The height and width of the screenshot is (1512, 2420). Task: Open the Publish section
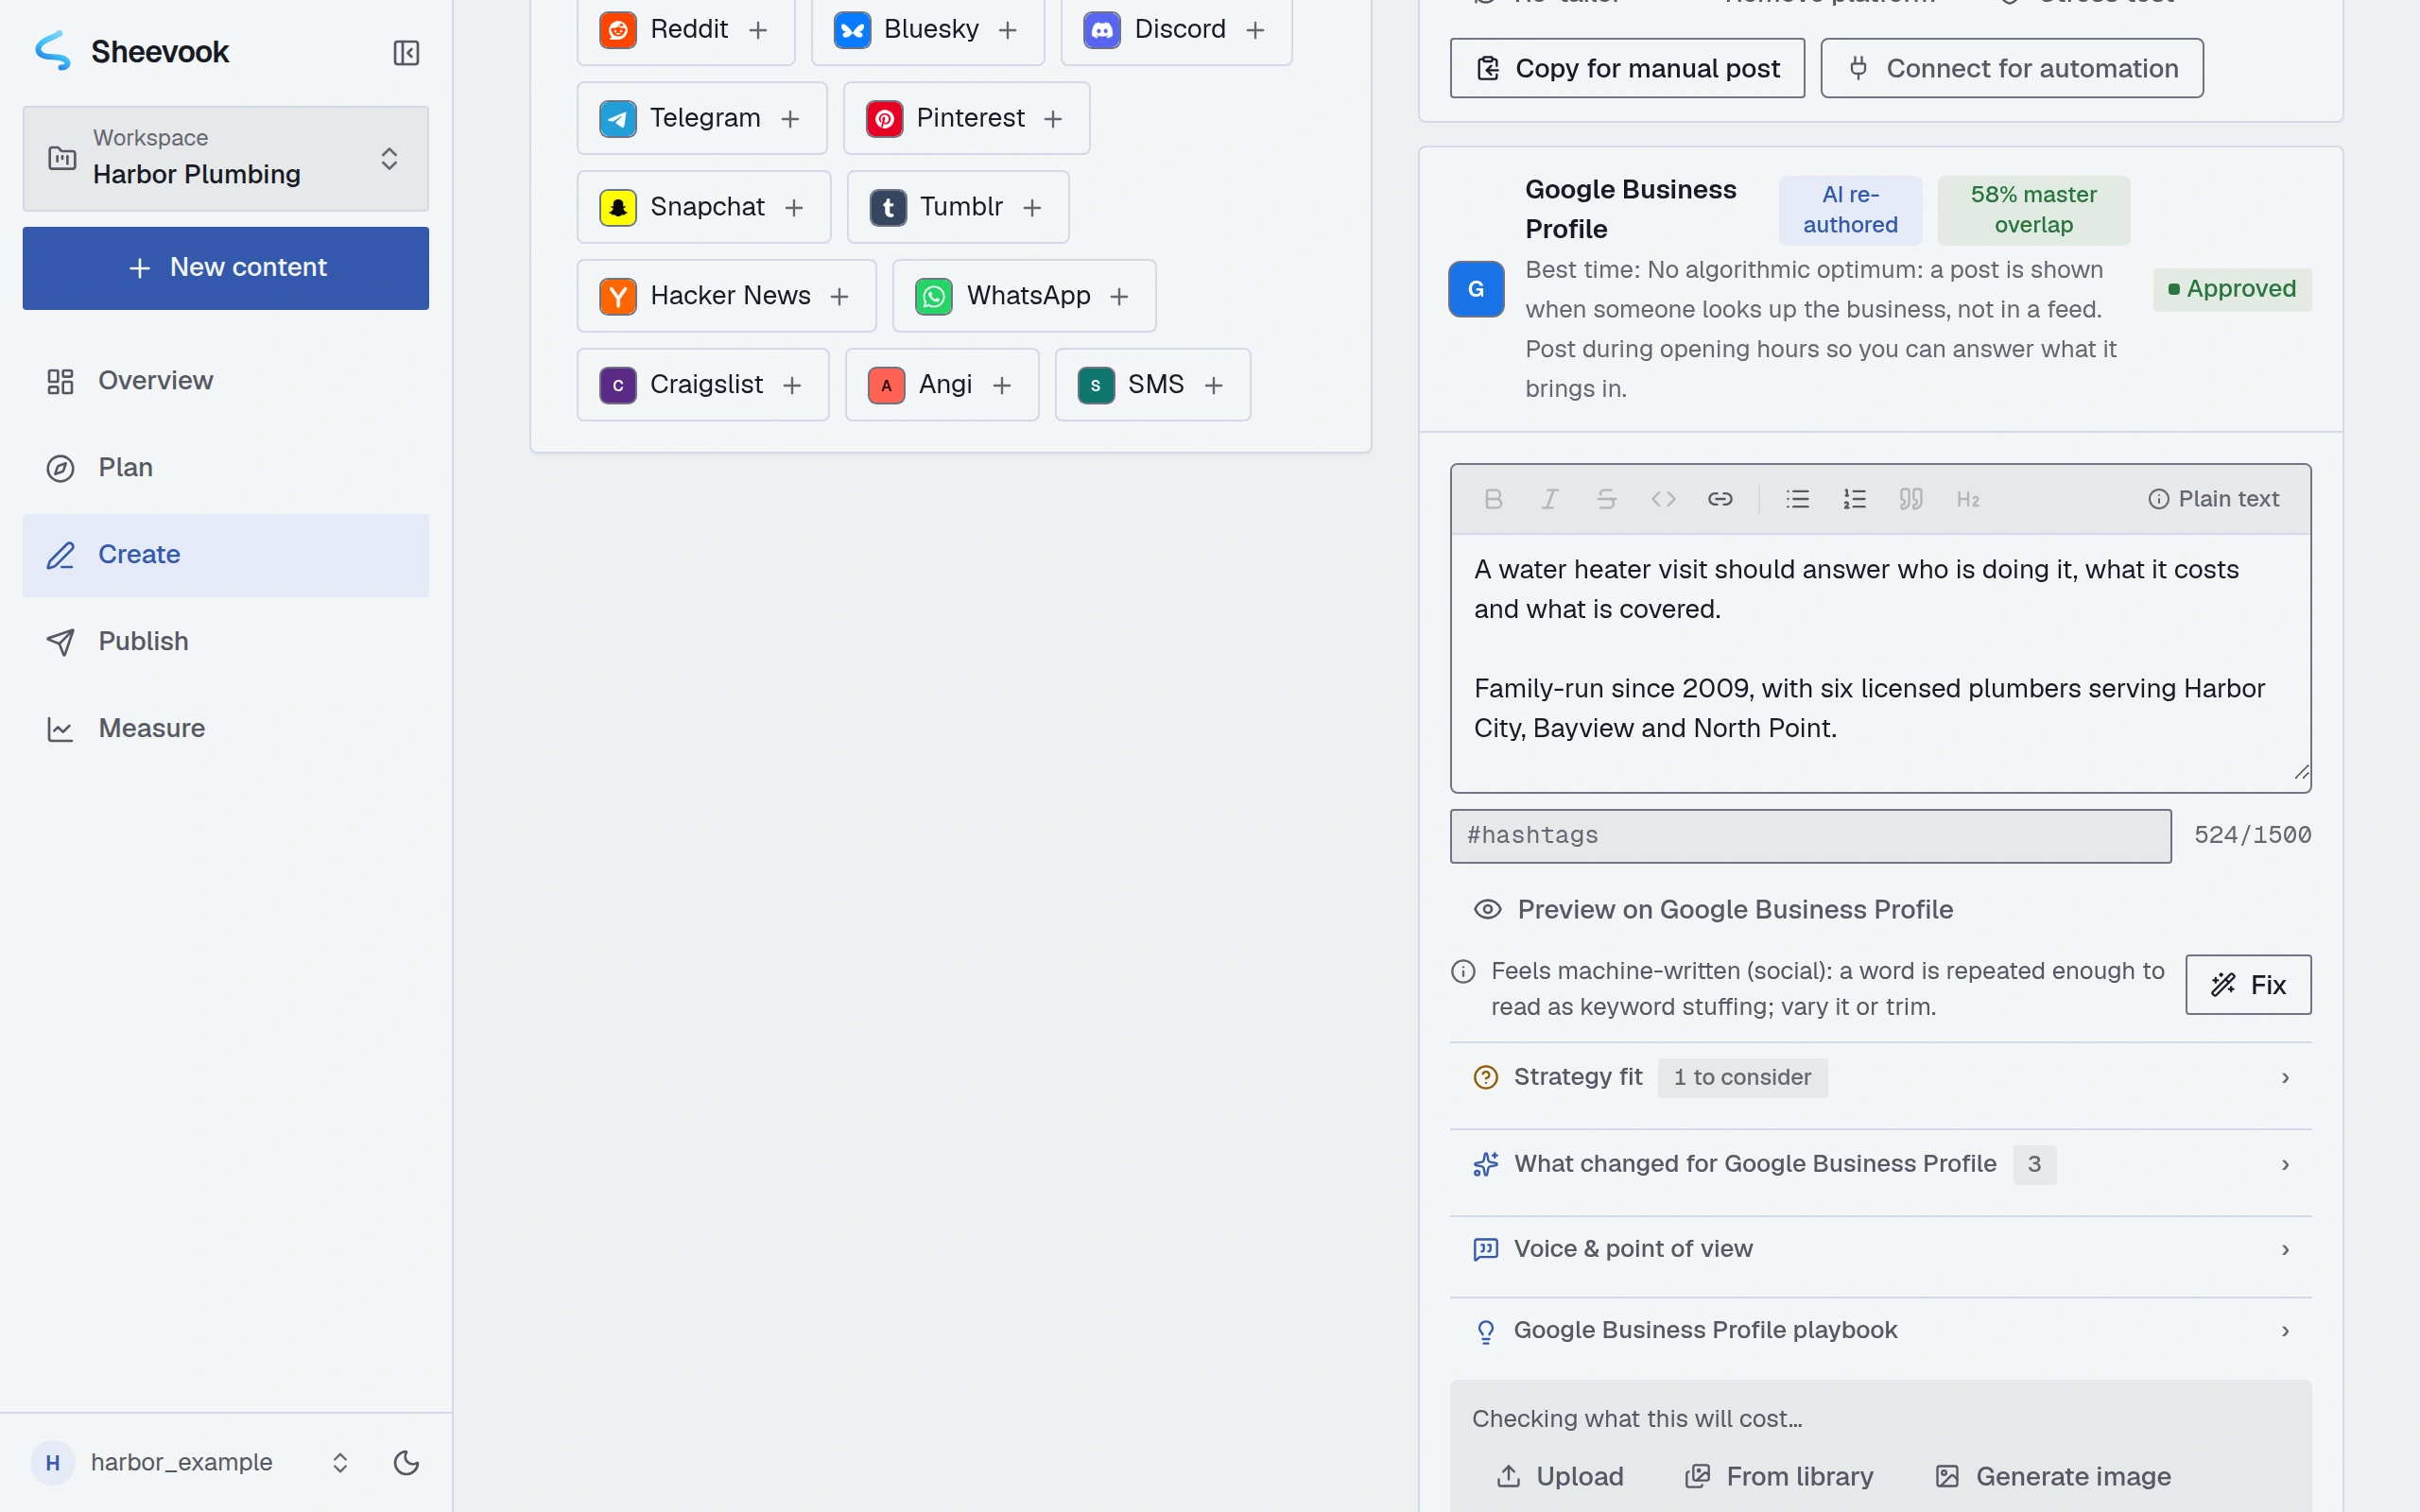coord(226,642)
